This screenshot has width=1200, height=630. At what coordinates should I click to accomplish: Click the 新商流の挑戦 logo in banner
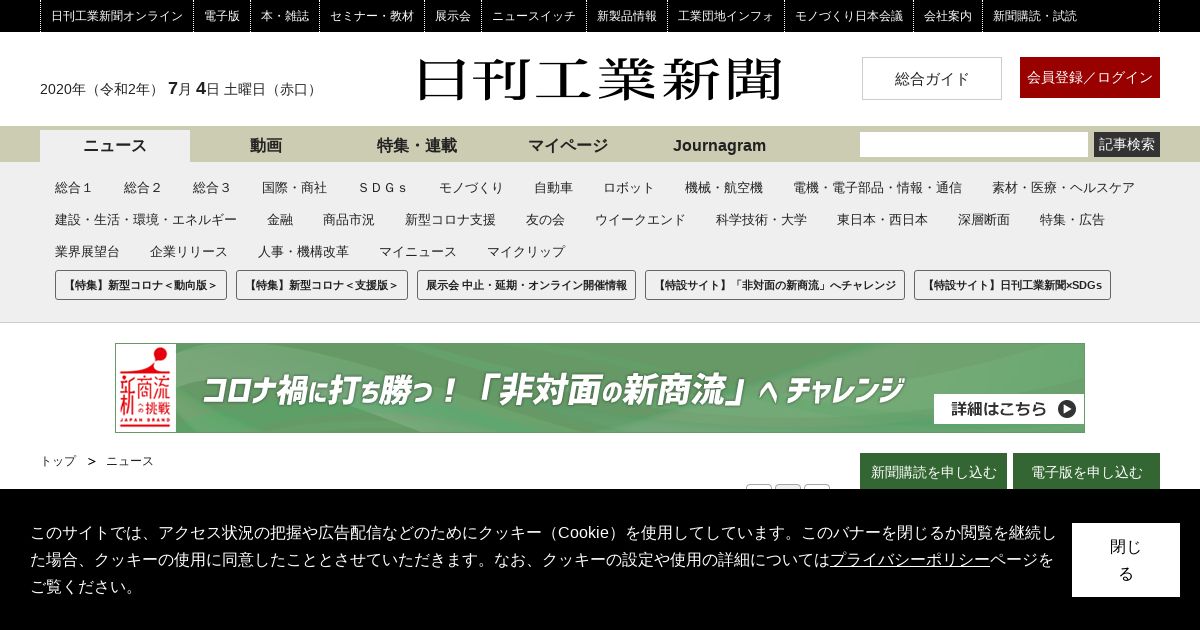[x=146, y=388]
